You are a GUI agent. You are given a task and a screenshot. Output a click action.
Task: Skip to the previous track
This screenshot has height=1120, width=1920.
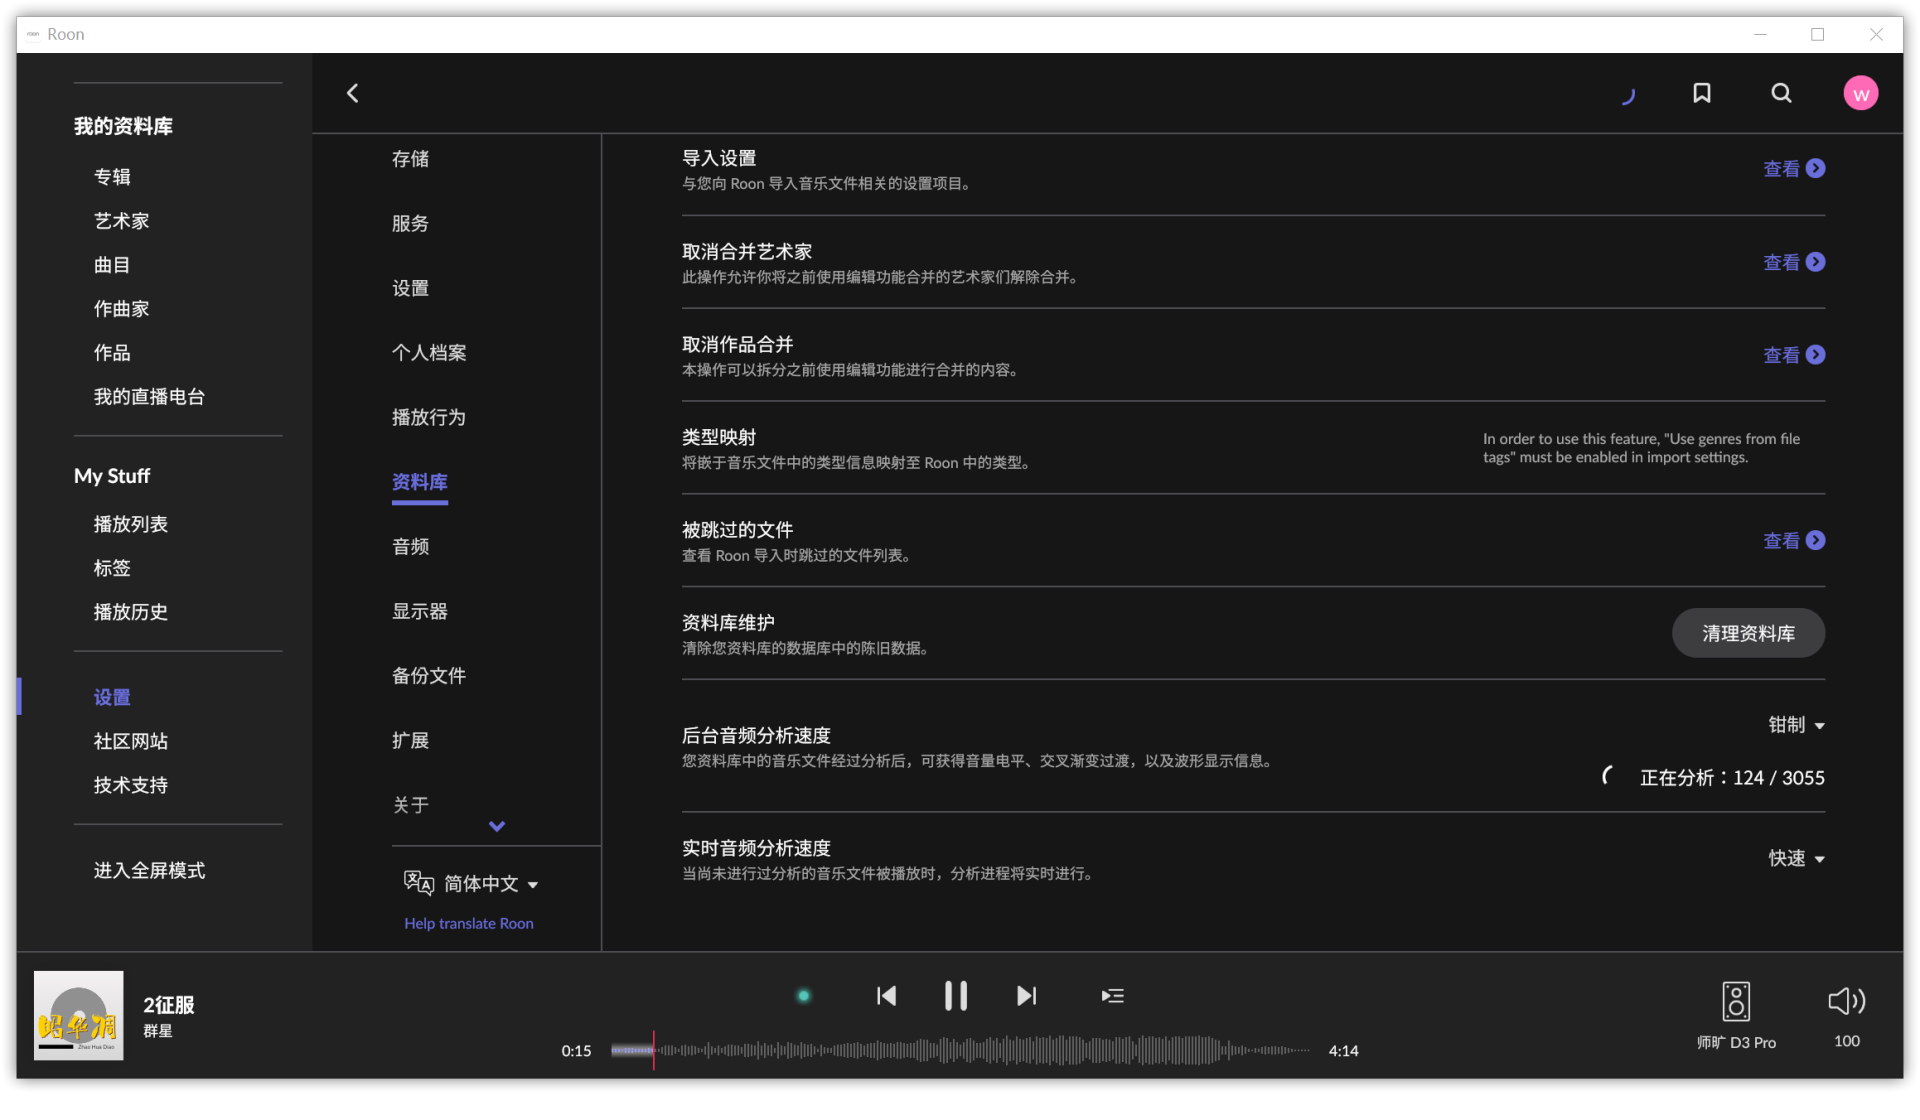pos(886,996)
